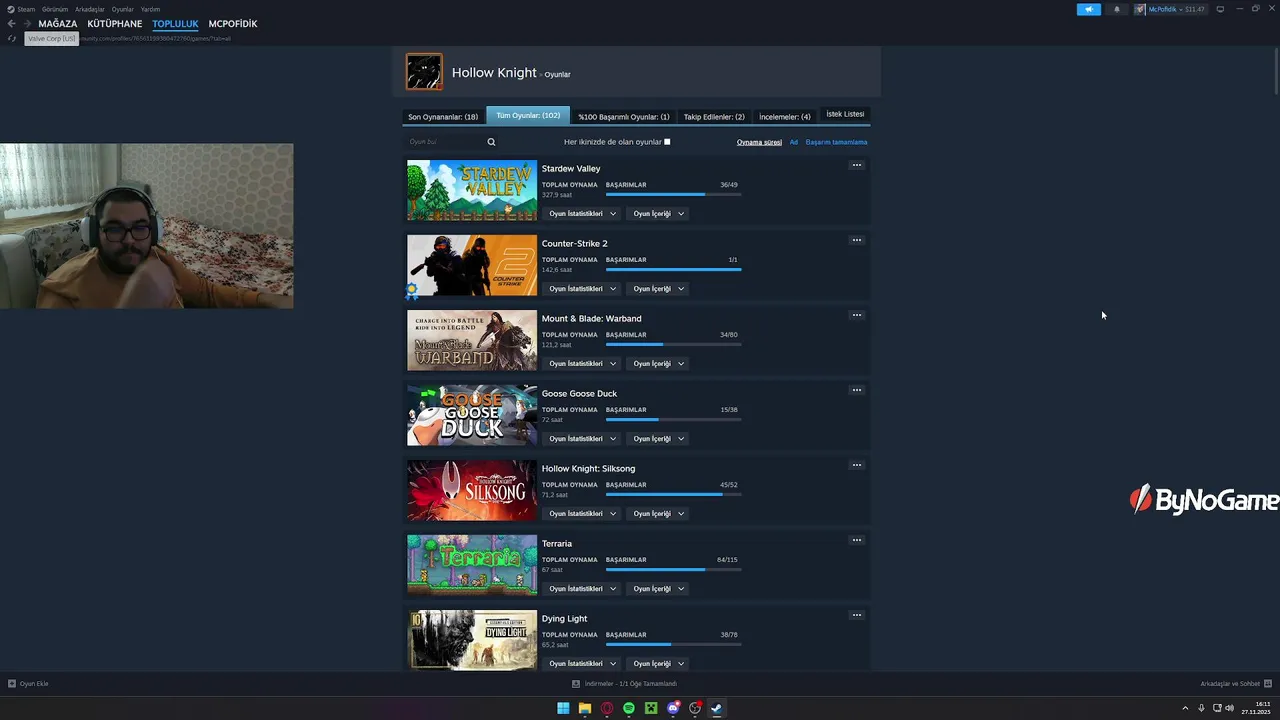Viewport: 1280px width, 720px height.
Task: Open İncelemeler (4) tab
Action: pyautogui.click(x=785, y=117)
